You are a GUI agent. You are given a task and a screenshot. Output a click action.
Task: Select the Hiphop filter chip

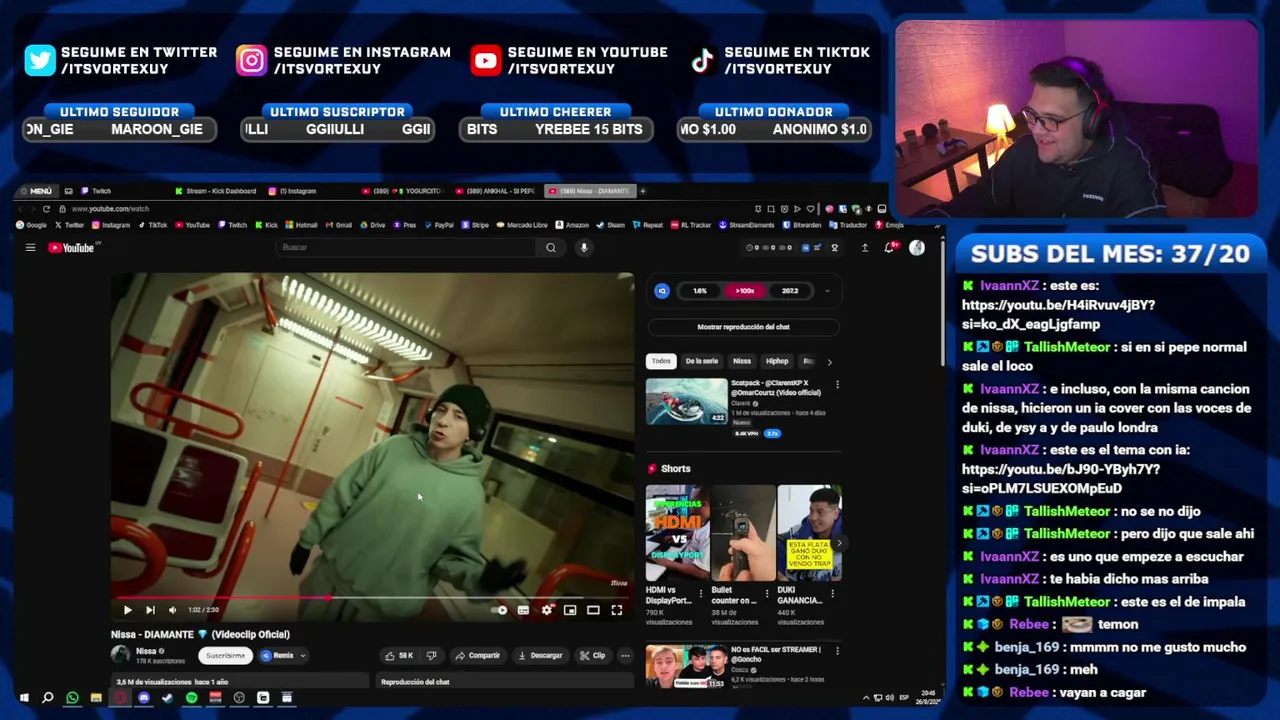click(777, 361)
